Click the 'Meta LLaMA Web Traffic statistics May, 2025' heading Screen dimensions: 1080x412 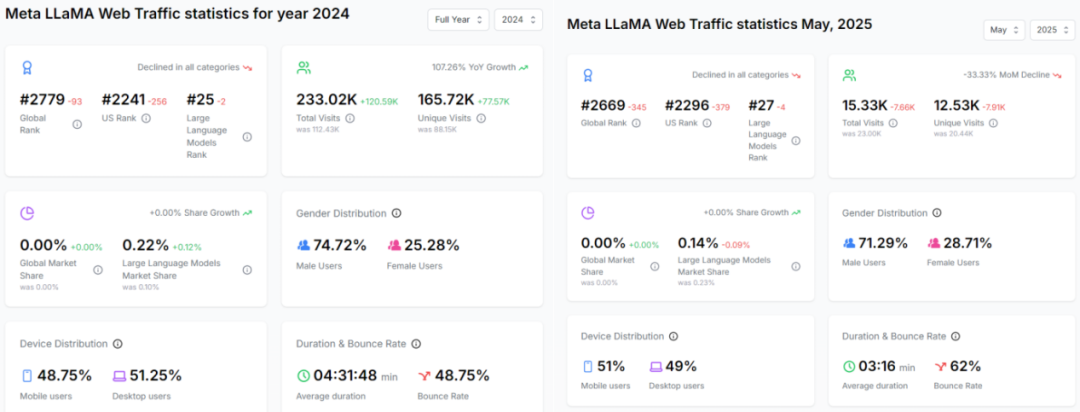pyautogui.click(x=719, y=25)
